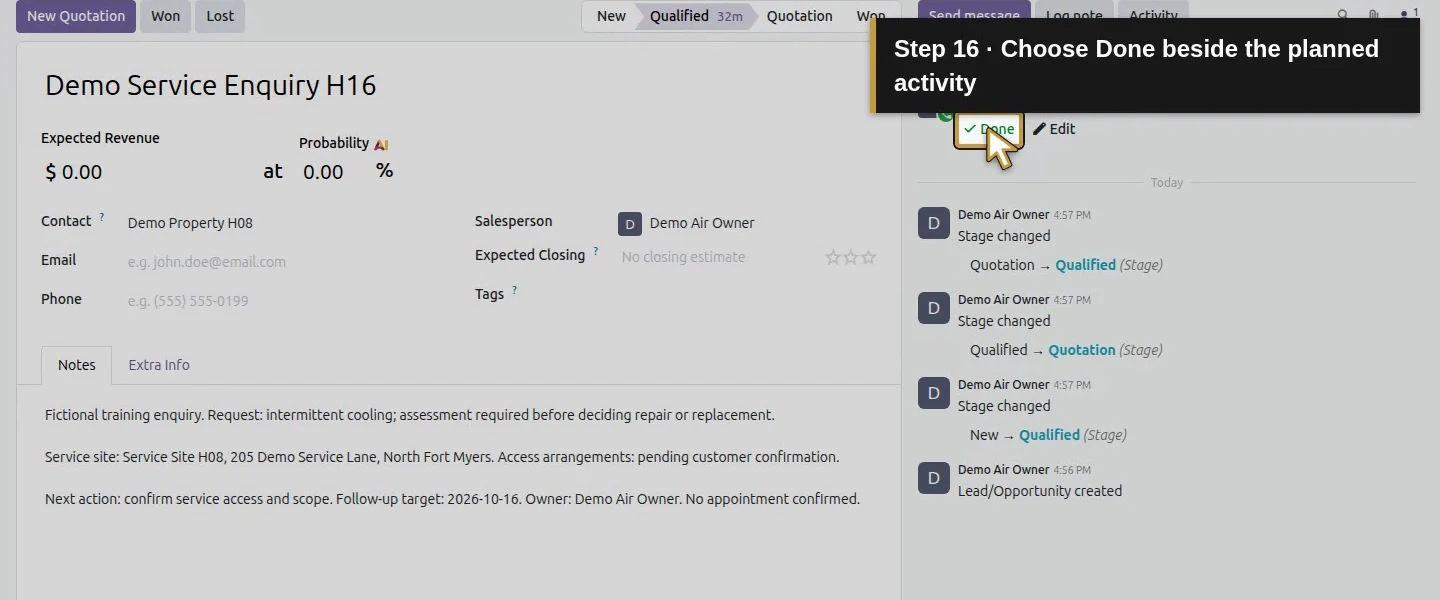Open the followers icon showing 1
Image resolution: width=1440 pixels, height=600 pixels.
click(x=1409, y=15)
